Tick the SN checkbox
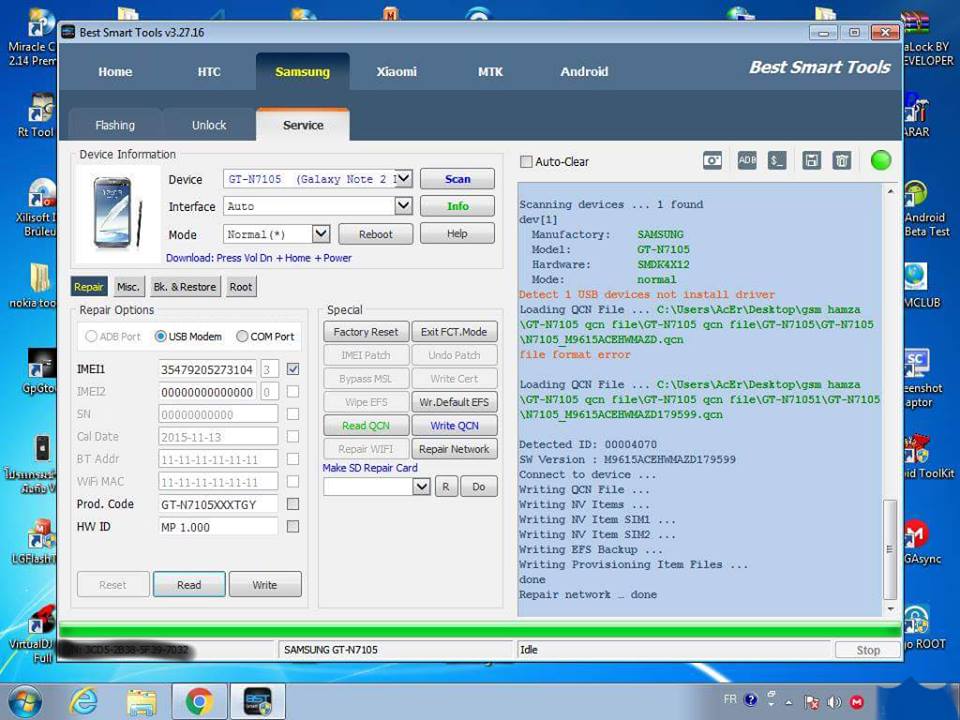 pos(293,414)
